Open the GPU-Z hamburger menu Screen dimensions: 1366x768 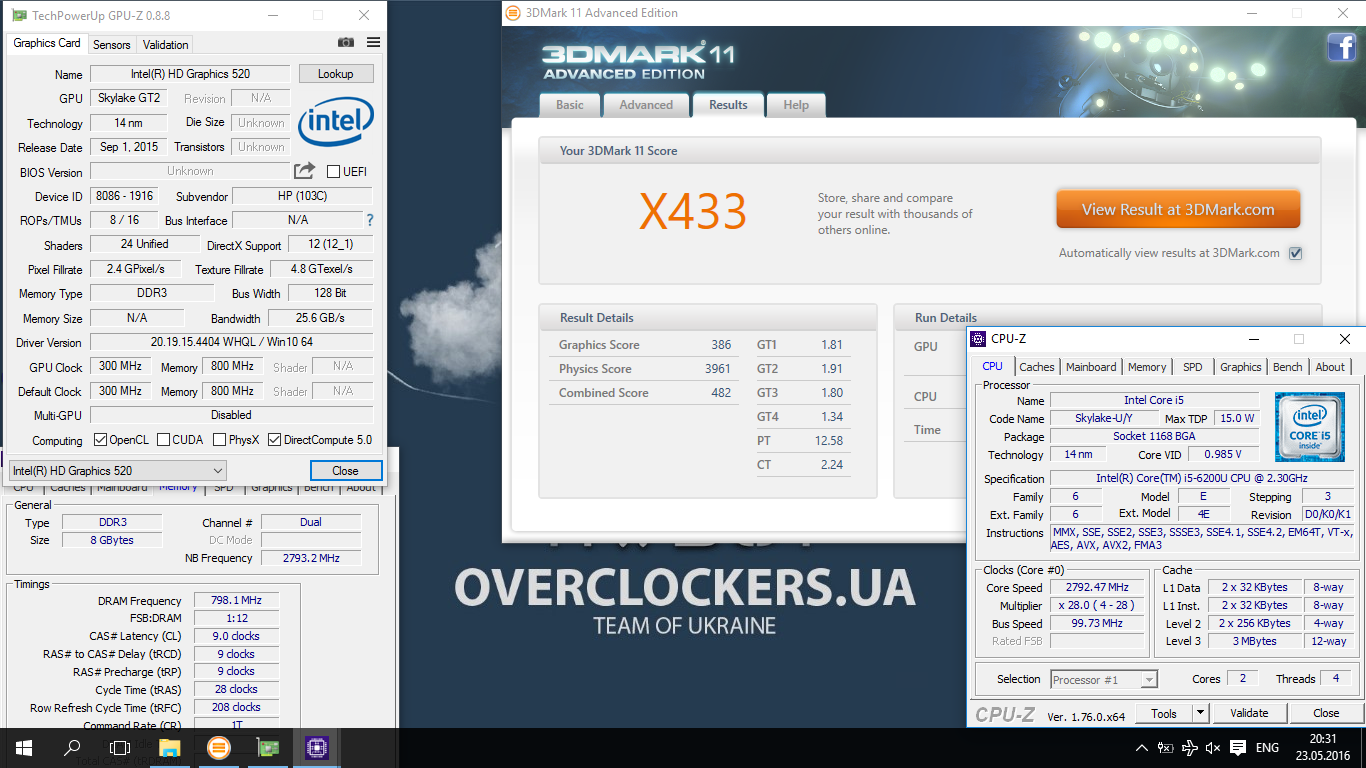[x=374, y=42]
